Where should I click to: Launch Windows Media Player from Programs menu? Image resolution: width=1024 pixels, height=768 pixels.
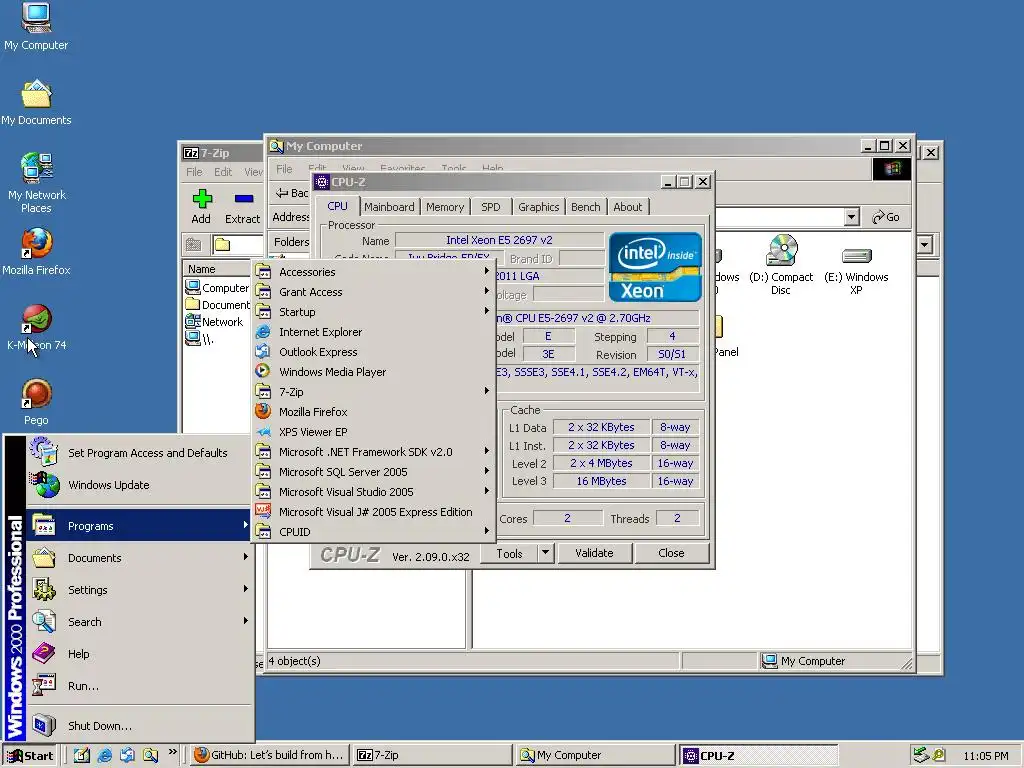coord(374,372)
